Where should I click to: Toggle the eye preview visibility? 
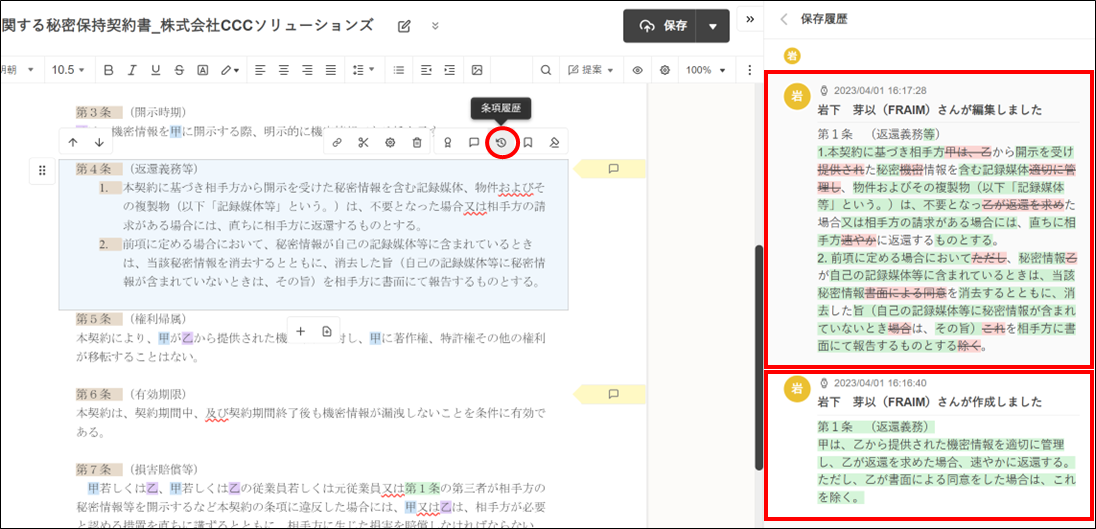pyautogui.click(x=637, y=70)
